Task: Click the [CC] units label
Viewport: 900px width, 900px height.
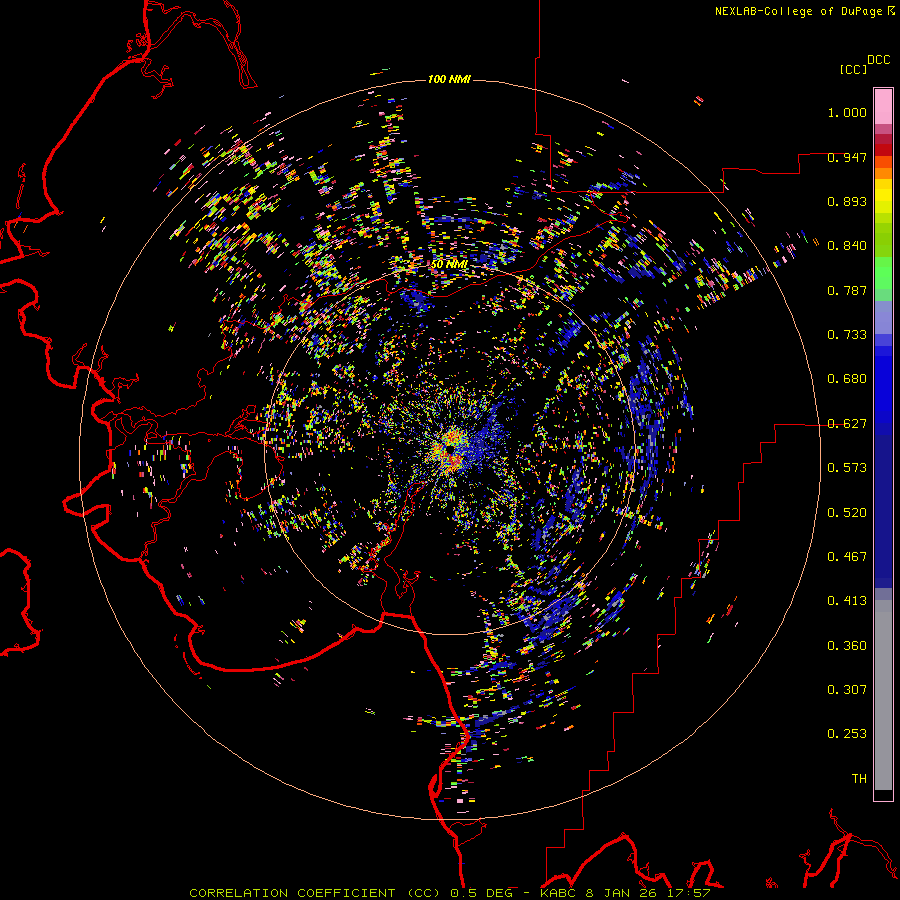Action: tap(854, 69)
